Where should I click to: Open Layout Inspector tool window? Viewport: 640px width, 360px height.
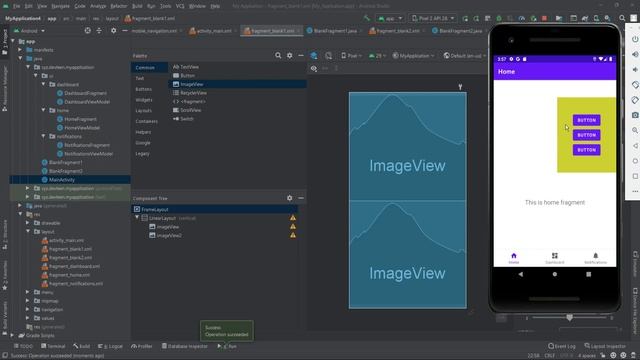point(605,346)
